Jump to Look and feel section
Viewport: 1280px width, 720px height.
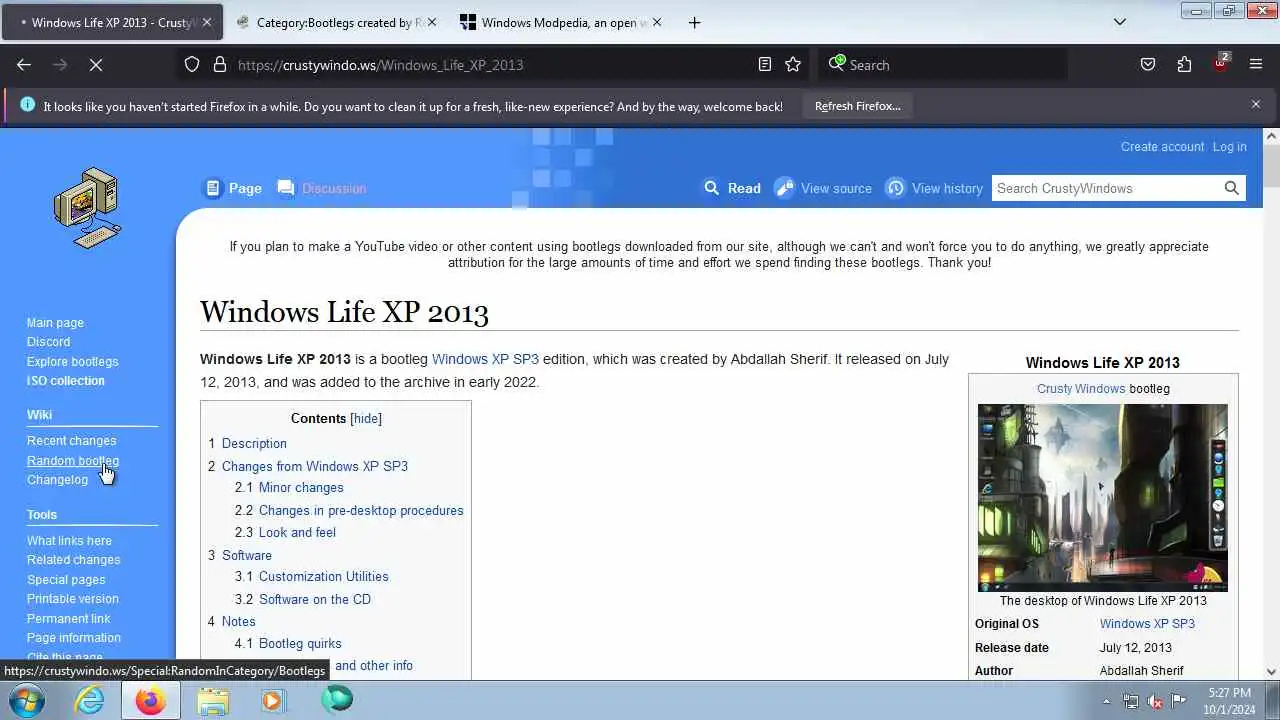pyautogui.click(x=297, y=533)
